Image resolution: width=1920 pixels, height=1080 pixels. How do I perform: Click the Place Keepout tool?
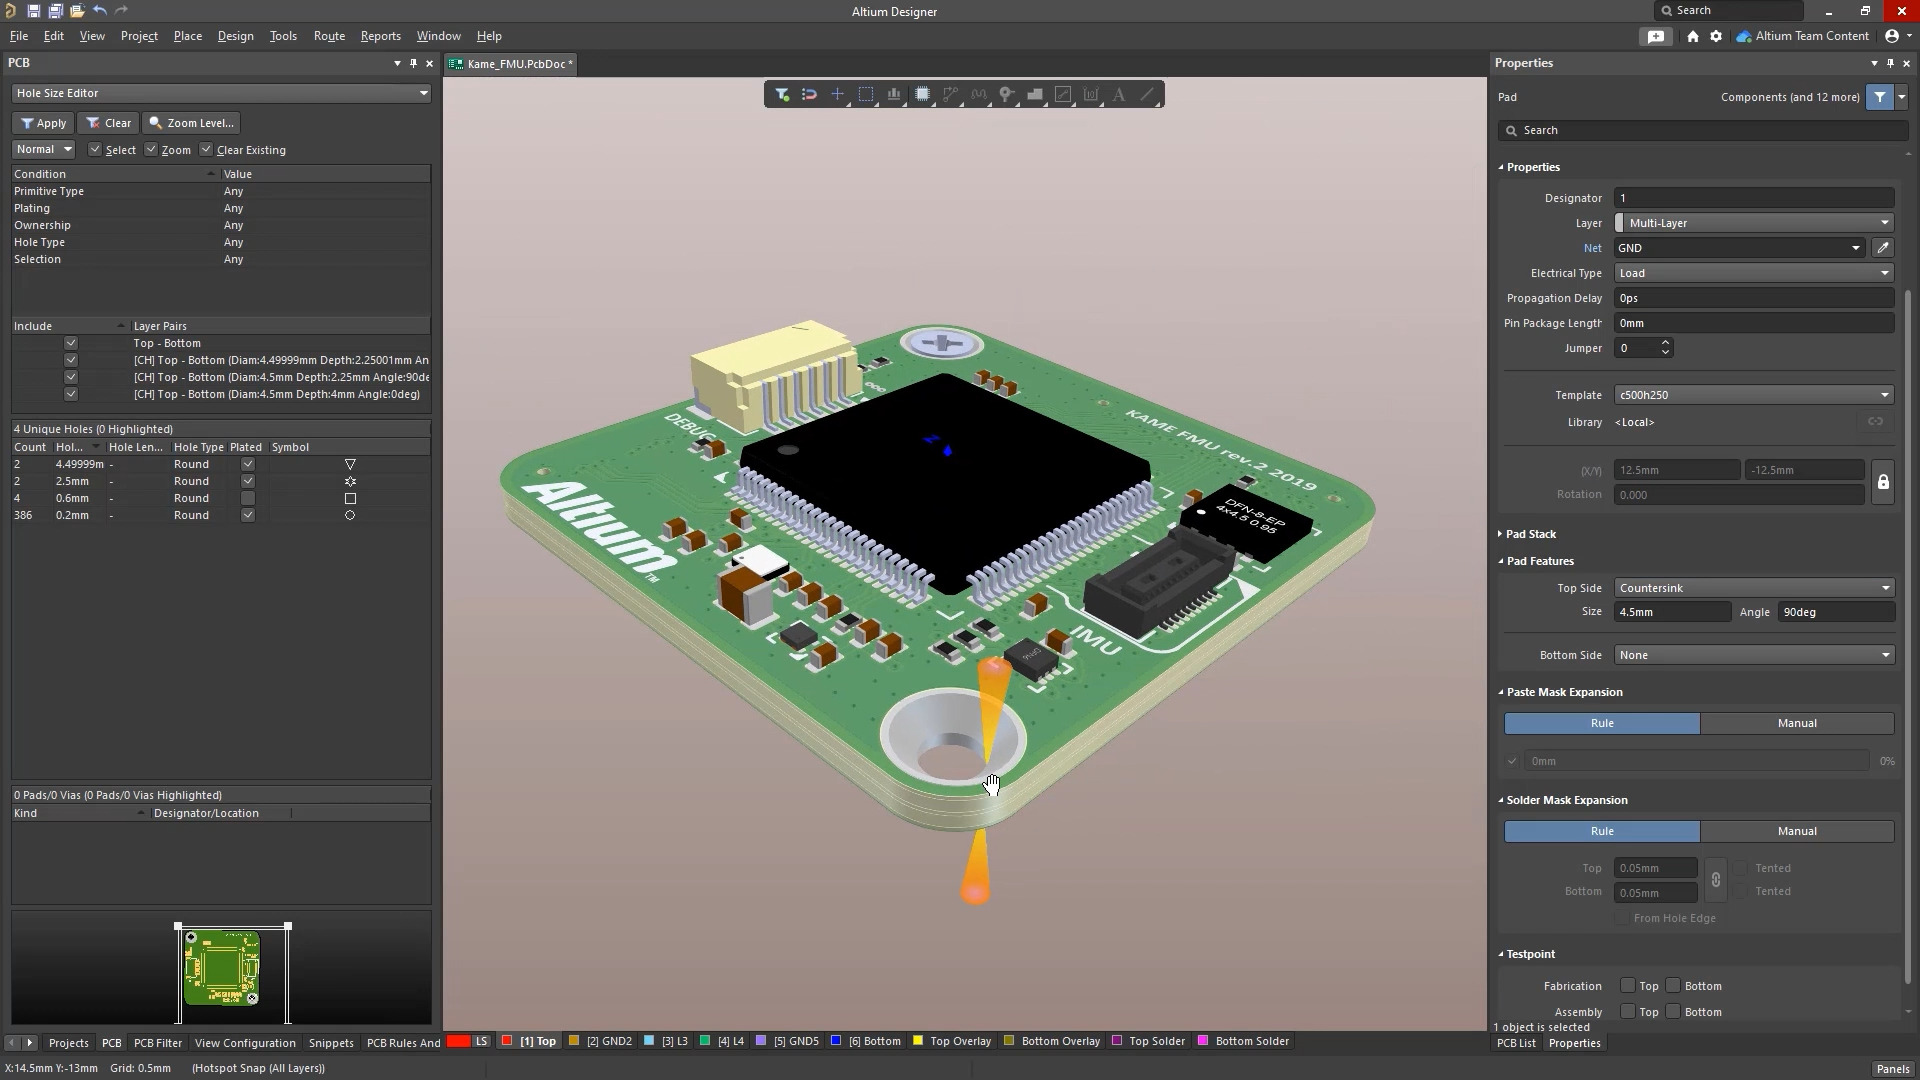pyautogui.click(x=1063, y=95)
